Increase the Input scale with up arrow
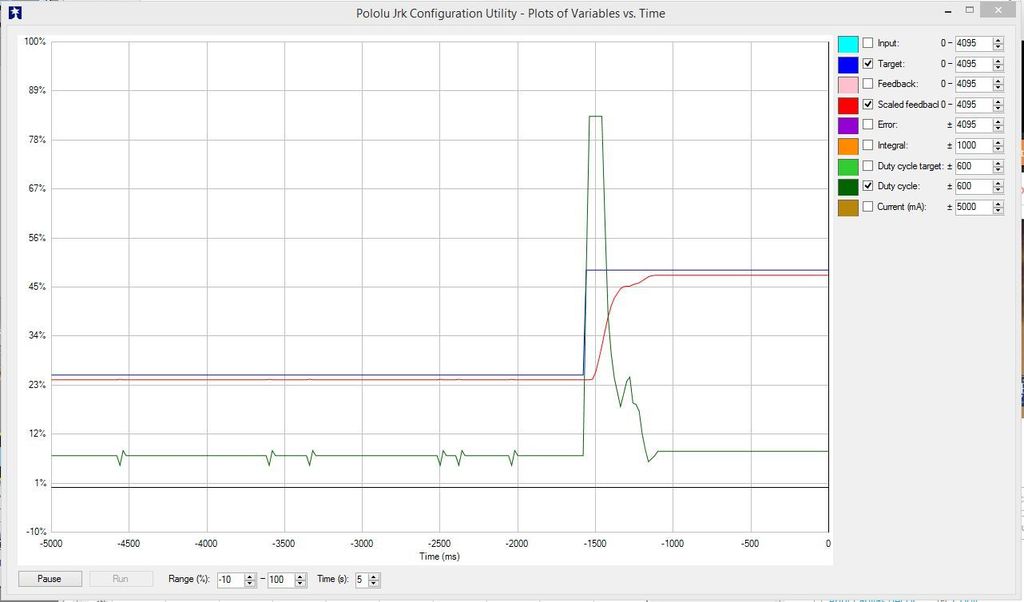This screenshot has width=1024, height=602. pyautogui.click(x=998, y=40)
